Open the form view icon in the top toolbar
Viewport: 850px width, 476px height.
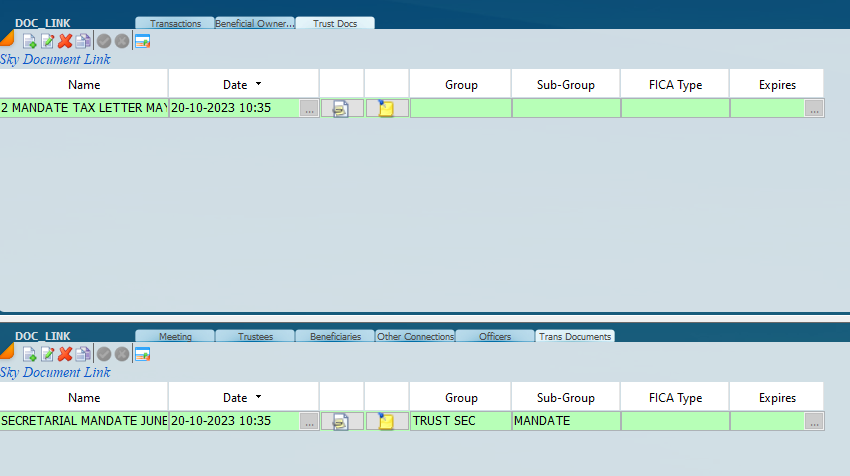(x=142, y=41)
